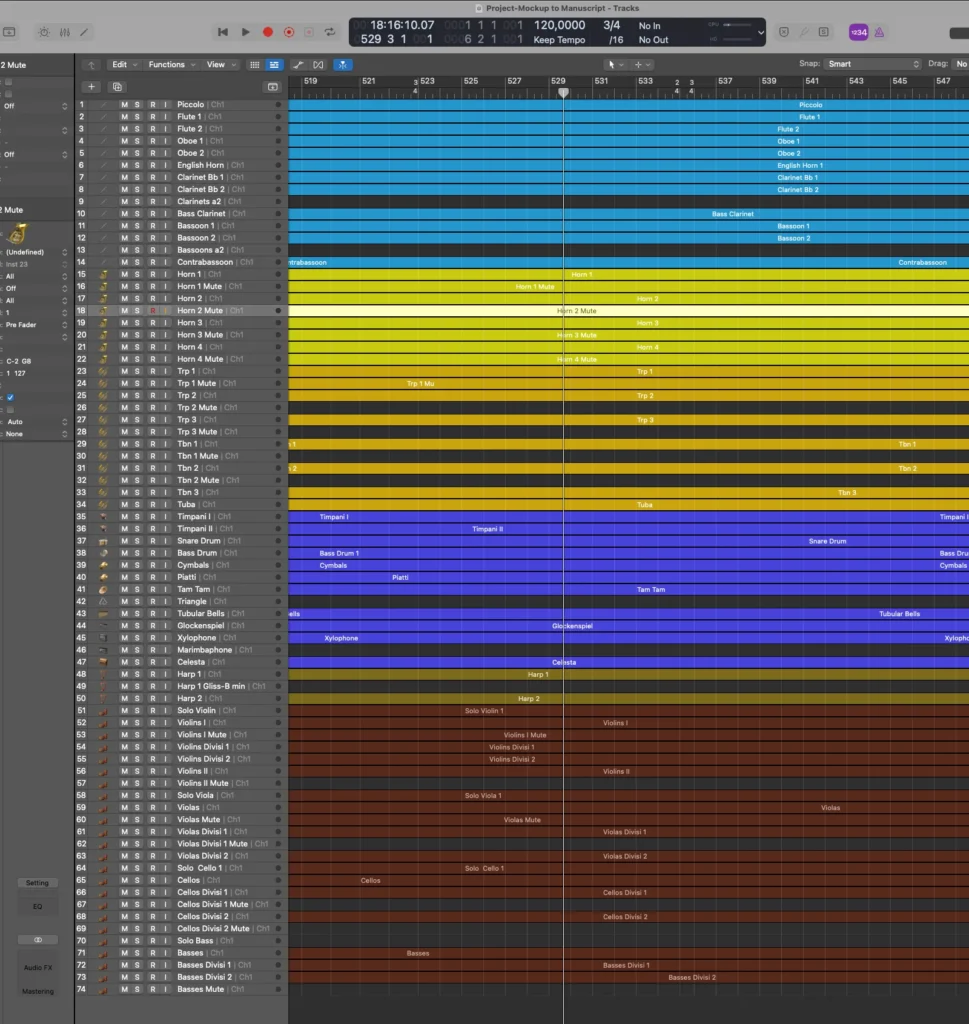
Task: Solo the Flute 1 track
Action: click(x=137, y=117)
